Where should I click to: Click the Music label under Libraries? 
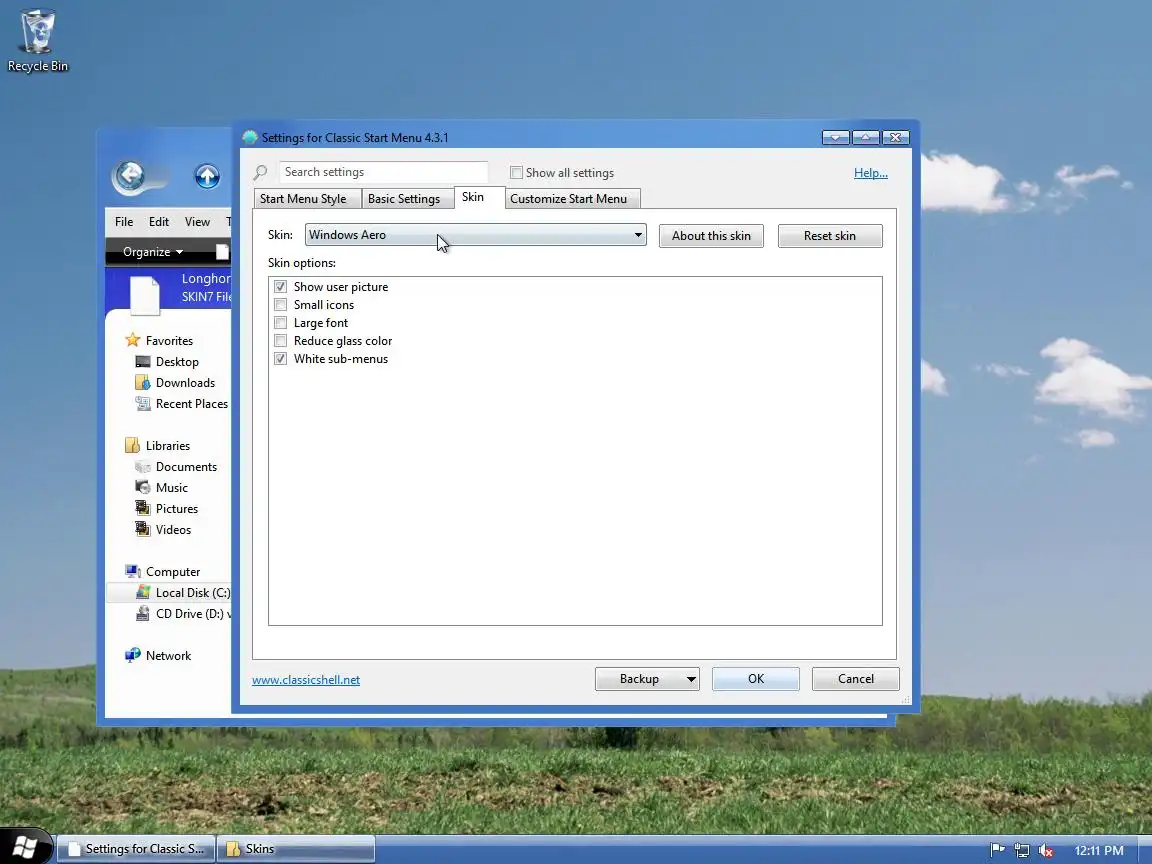pyautogui.click(x=172, y=487)
